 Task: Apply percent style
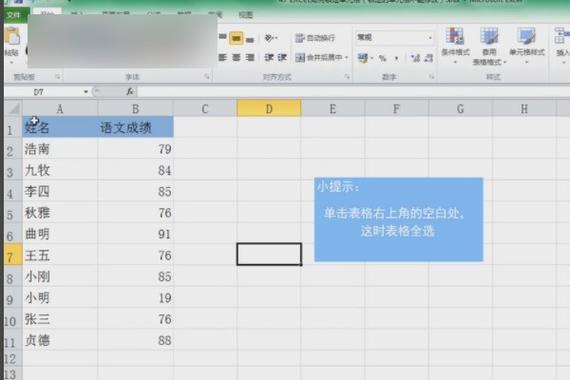pos(382,58)
